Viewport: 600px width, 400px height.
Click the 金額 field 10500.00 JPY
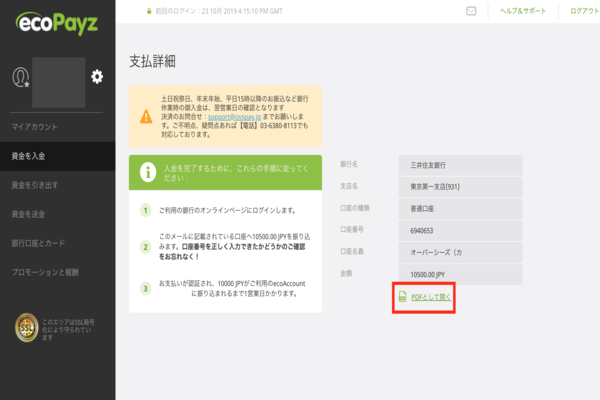click(461, 274)
